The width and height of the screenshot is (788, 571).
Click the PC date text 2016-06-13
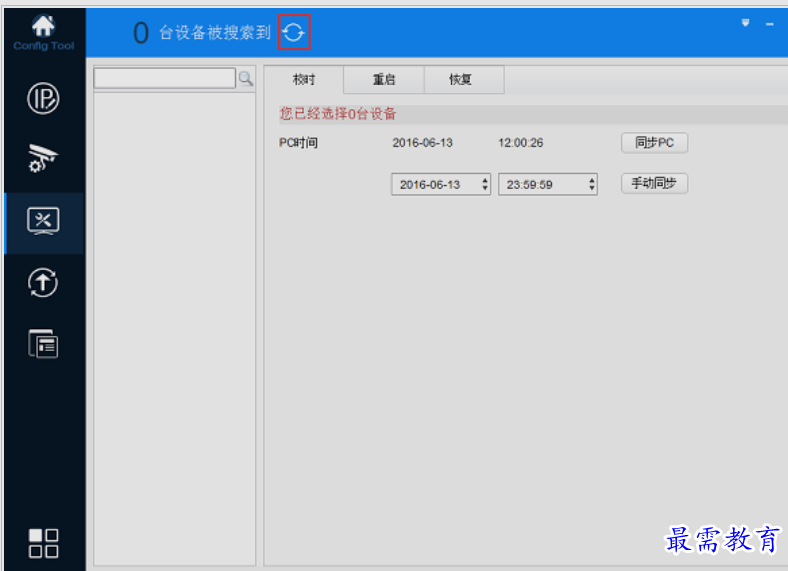click(422, 143)
